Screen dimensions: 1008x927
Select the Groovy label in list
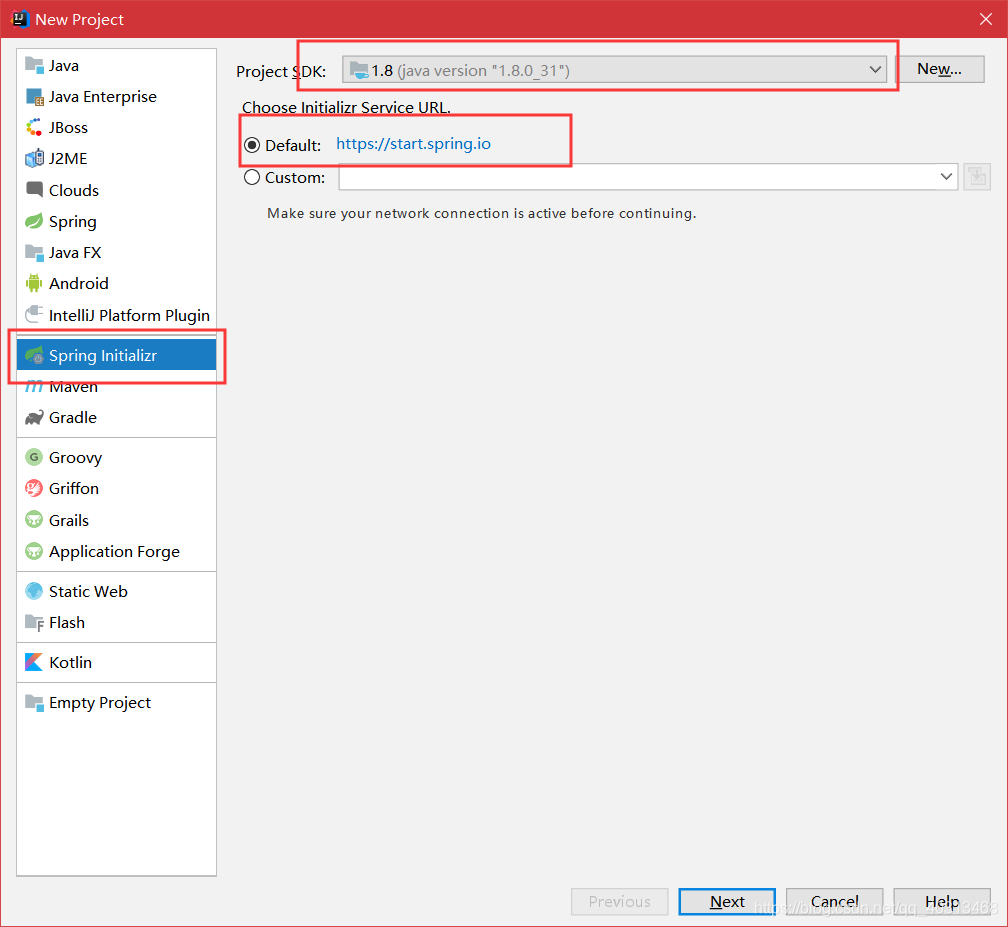point(75,458)
